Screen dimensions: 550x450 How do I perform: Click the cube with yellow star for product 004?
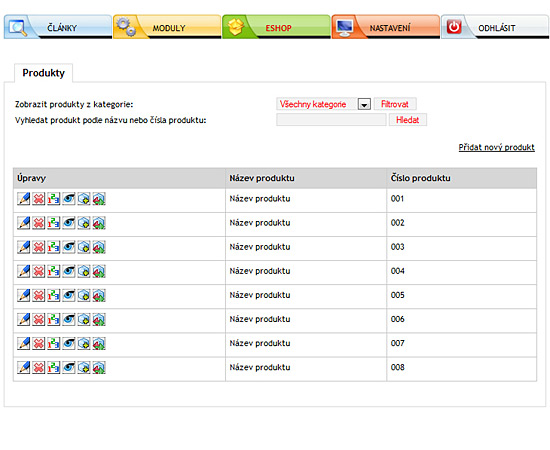click(84, 271)
